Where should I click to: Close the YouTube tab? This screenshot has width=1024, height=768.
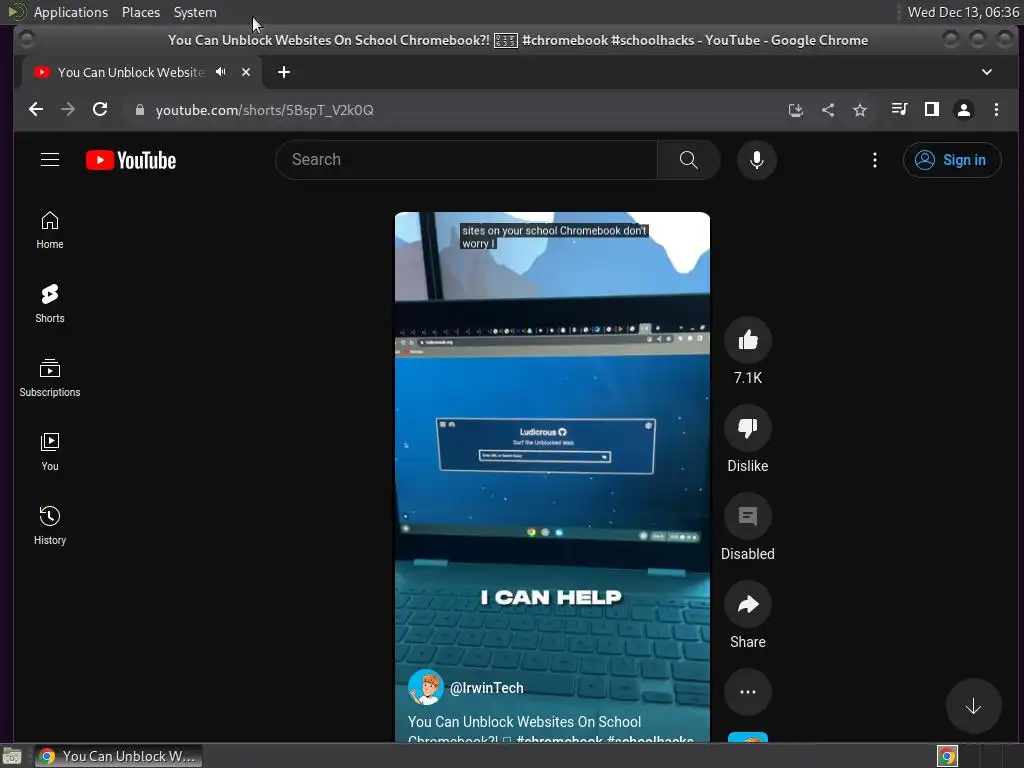coord(246,72)
